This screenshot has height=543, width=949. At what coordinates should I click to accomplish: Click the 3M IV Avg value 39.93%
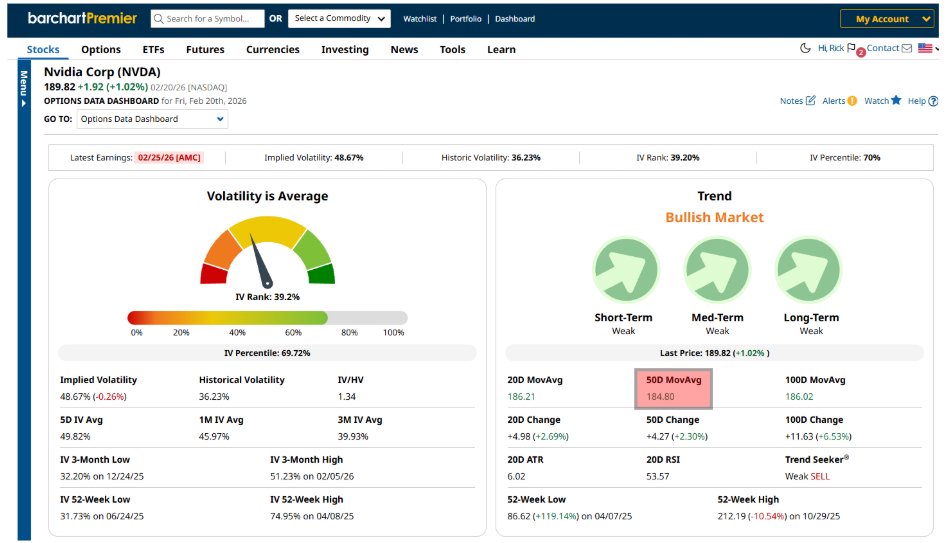353,437
